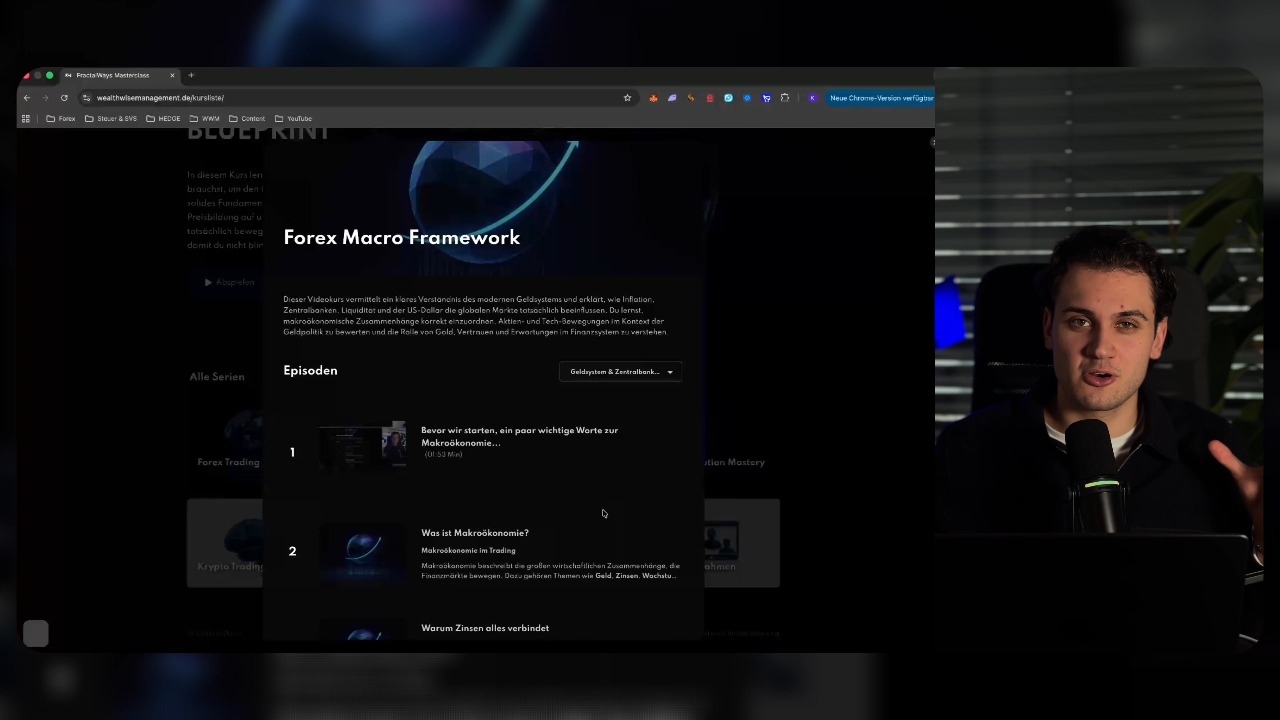
Task: Reload the page with the refresh icon
Action: coord(64,98)
